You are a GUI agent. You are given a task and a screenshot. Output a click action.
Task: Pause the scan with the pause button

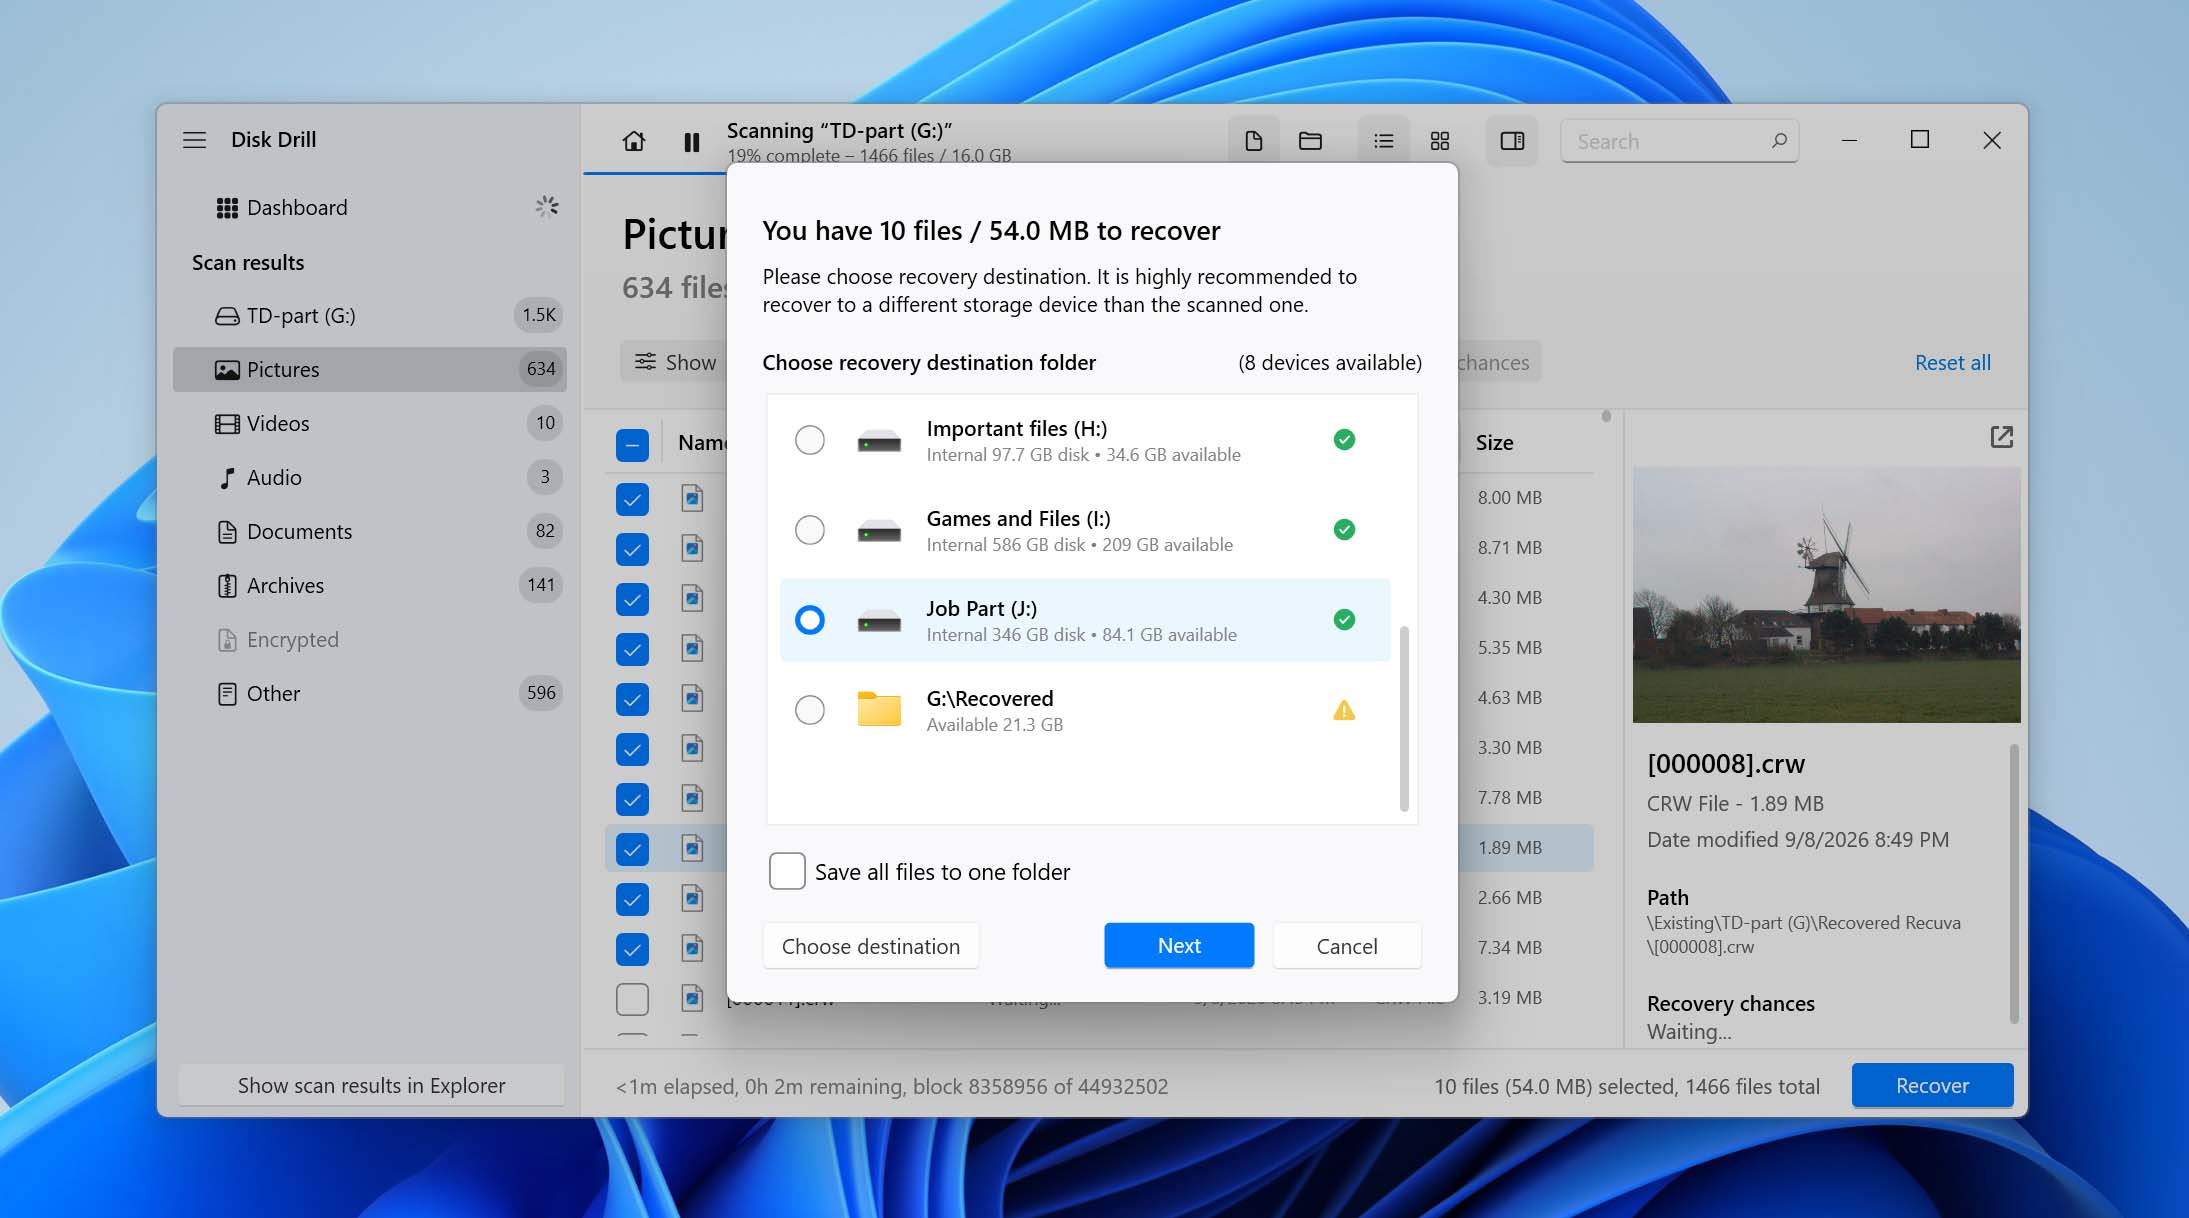(691, 142)
